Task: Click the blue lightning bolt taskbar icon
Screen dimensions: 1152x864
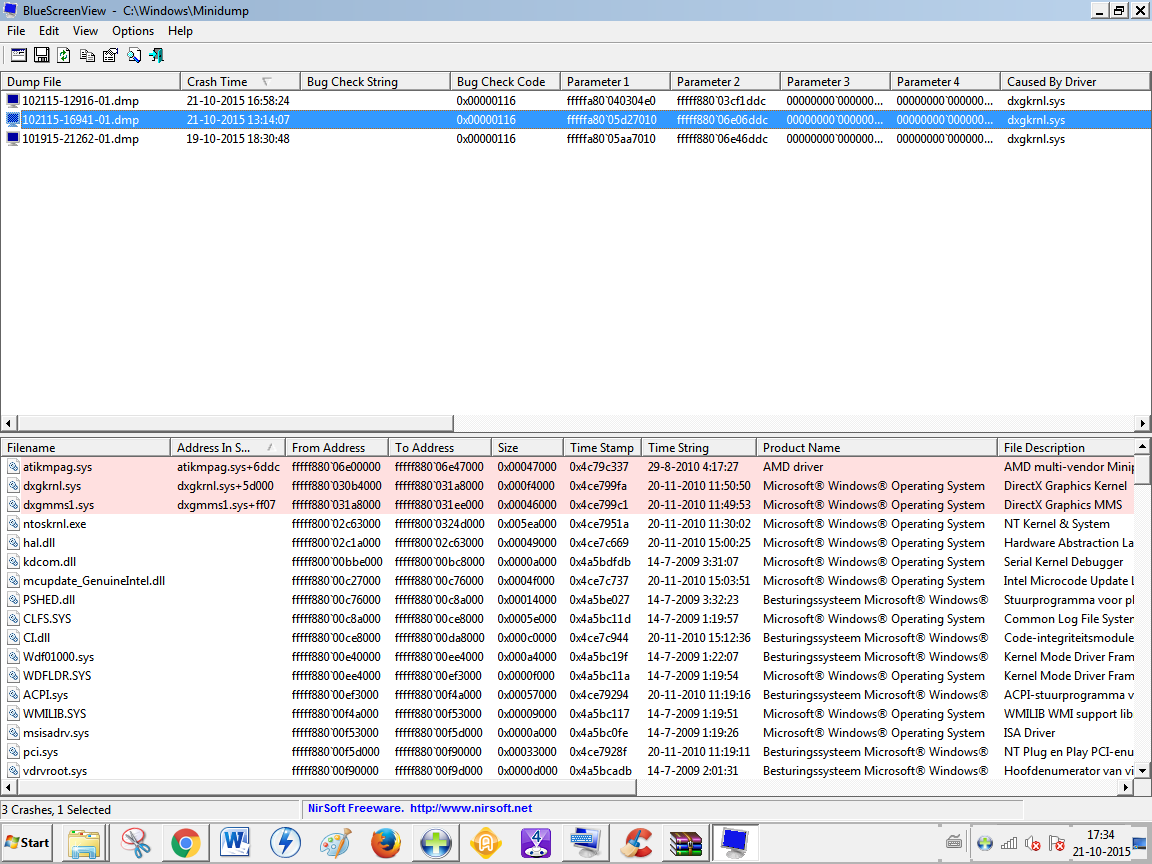Action: [x=285, y=843]
